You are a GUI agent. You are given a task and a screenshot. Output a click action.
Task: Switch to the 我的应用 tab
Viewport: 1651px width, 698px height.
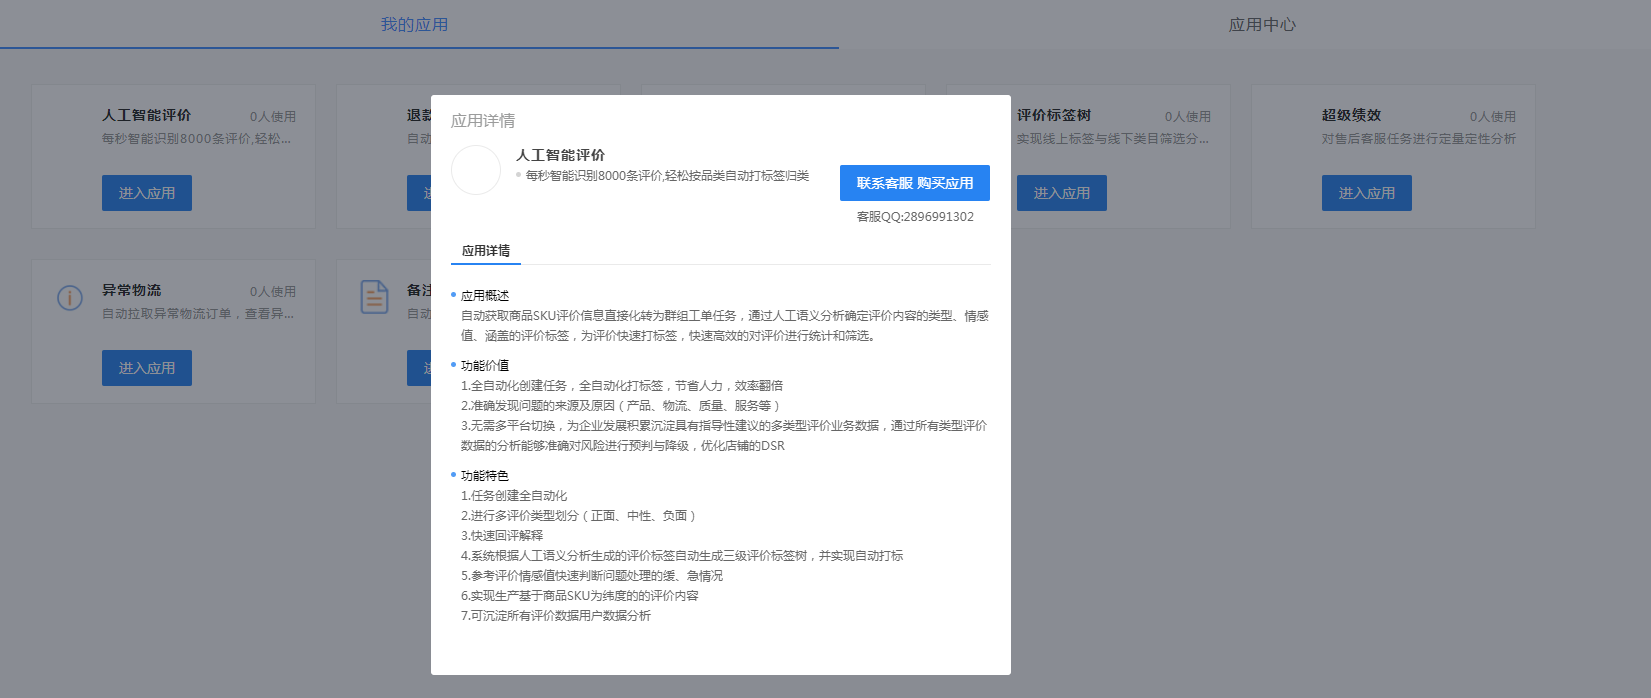[x=414, y=25]
